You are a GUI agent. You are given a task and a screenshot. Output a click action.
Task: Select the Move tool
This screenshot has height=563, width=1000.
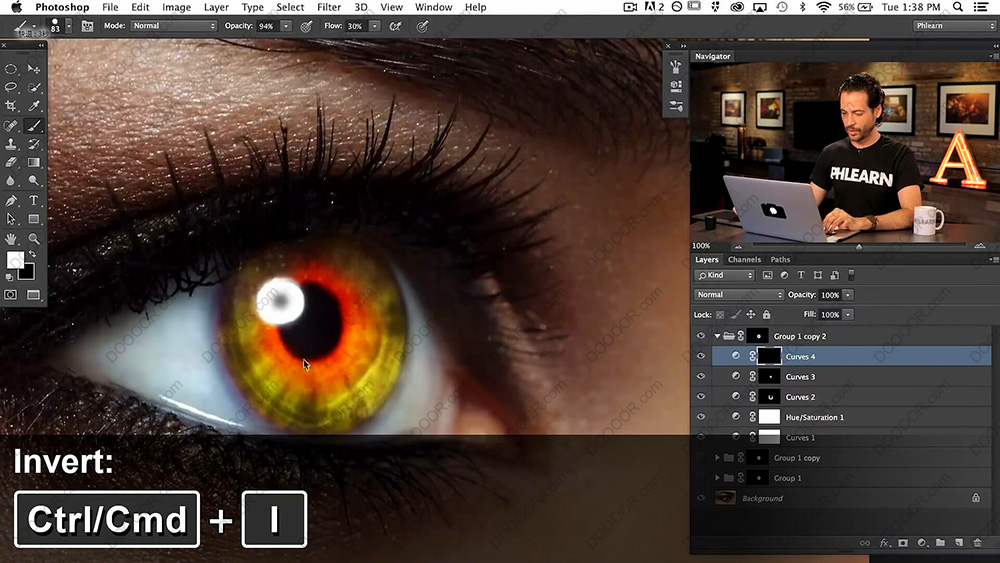click(34, 69)
